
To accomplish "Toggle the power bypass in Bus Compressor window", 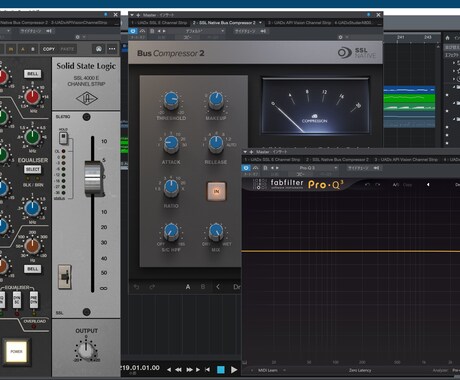I will [x=133, y=31].
